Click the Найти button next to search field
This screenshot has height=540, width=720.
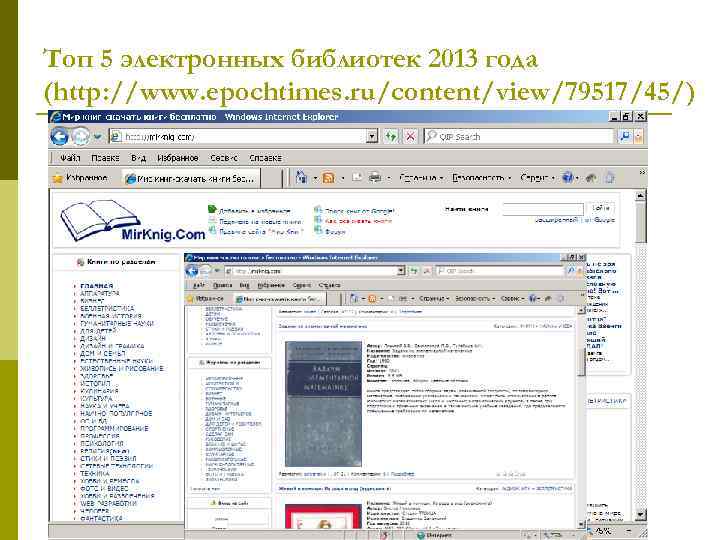[x=601, y=208]
